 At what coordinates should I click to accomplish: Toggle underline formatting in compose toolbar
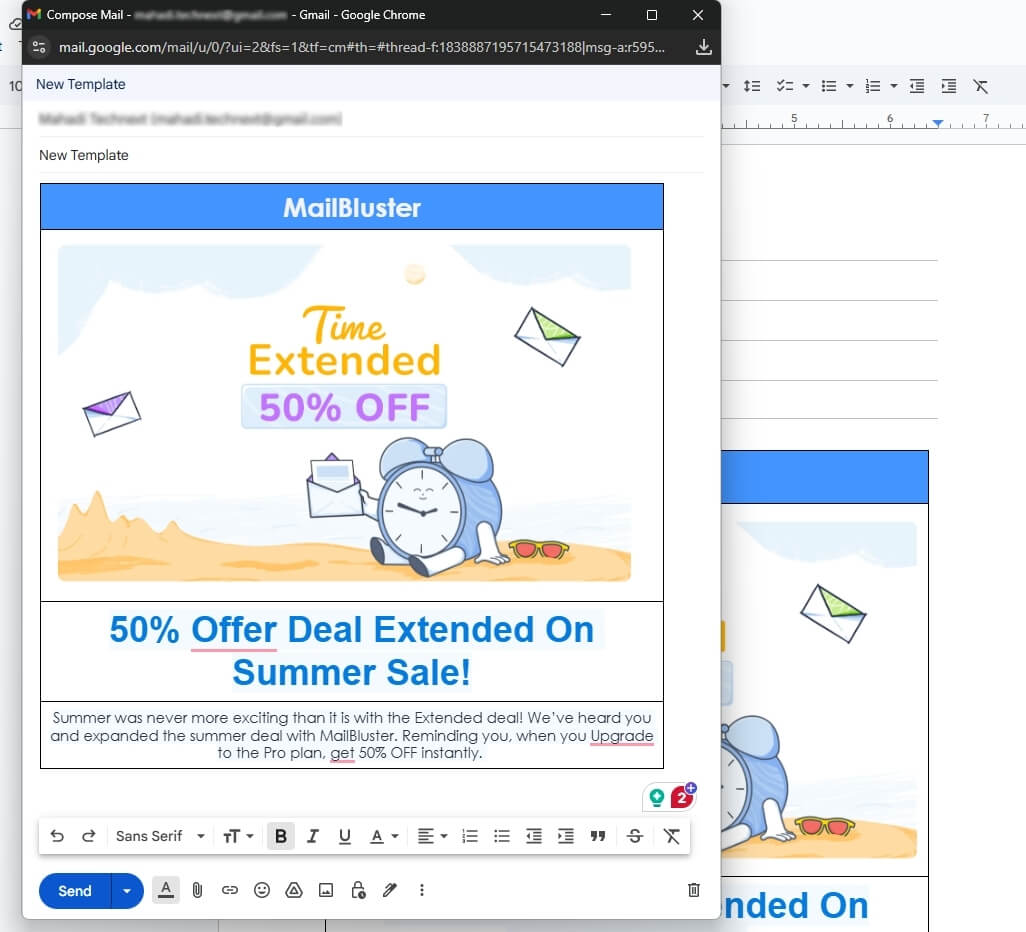tap(345, 836)
